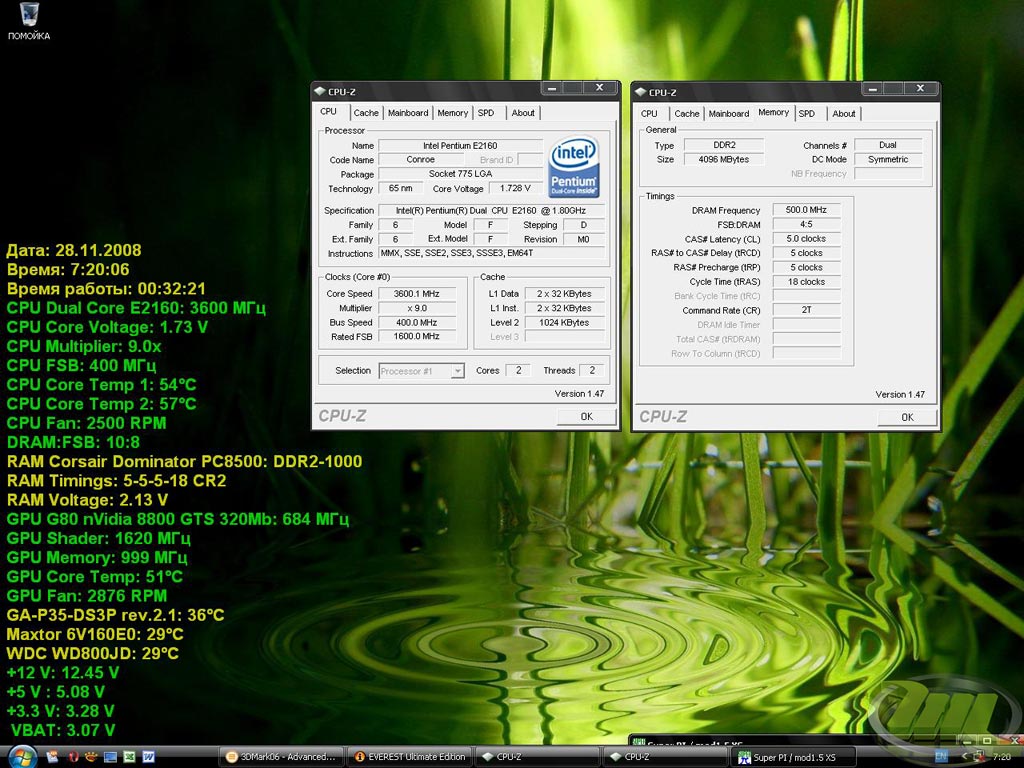Click the EN language indicator in the tray

pos(941,757)
